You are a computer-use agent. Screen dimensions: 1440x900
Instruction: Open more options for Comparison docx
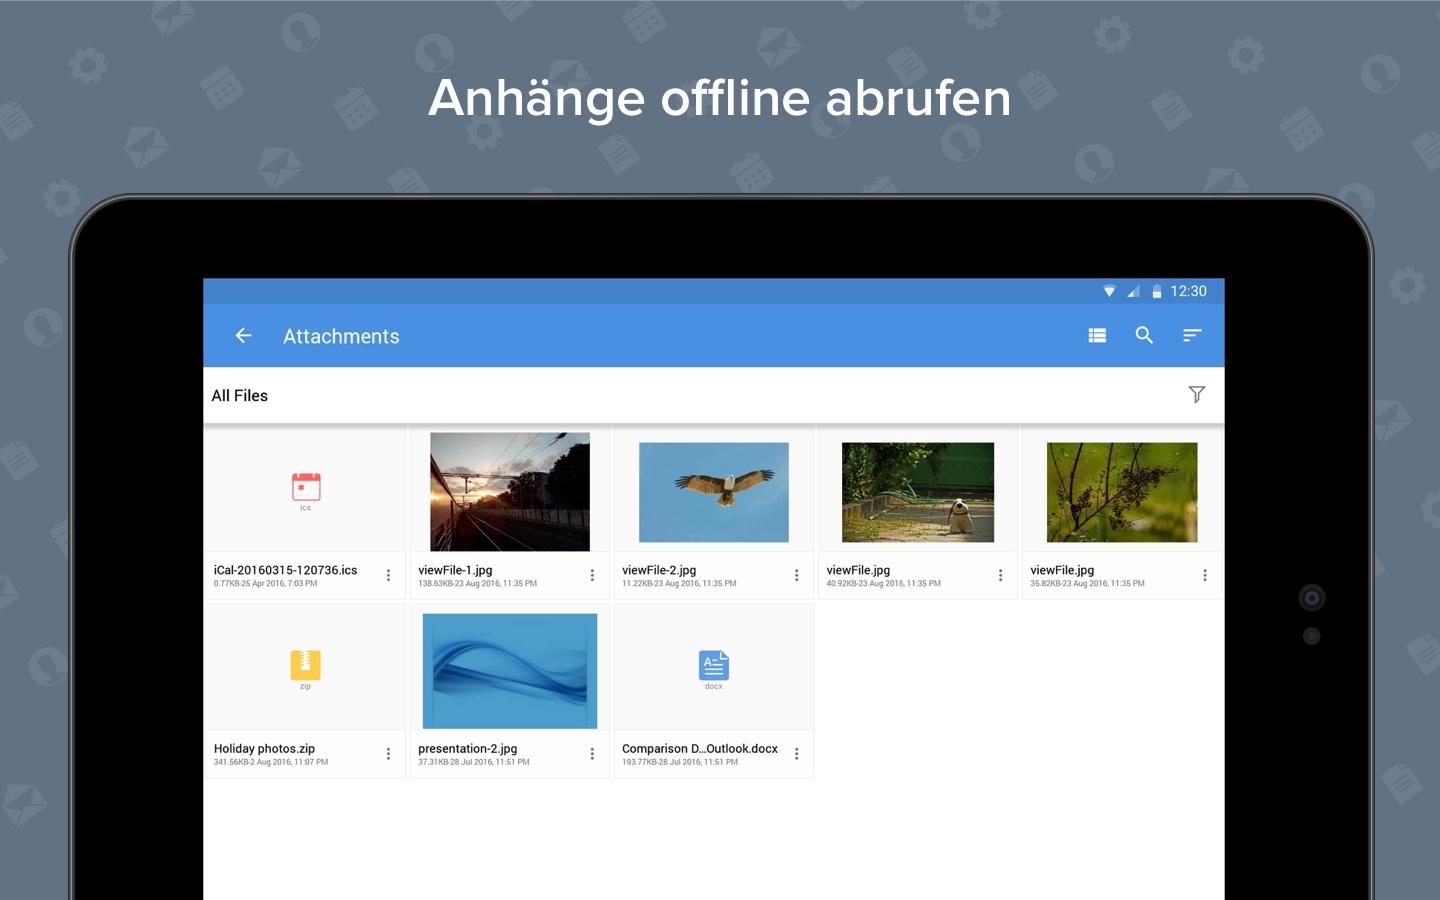[796, 754]
